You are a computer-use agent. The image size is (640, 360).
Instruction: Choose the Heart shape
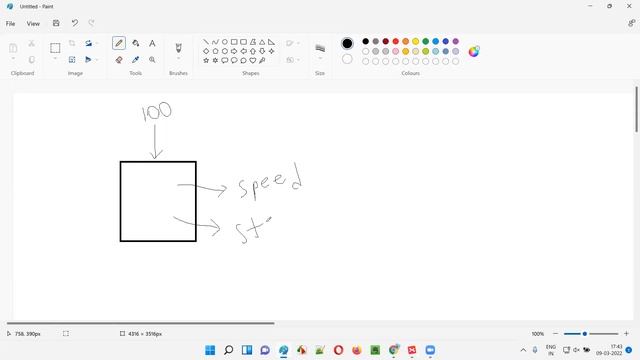tap(253, 60)
